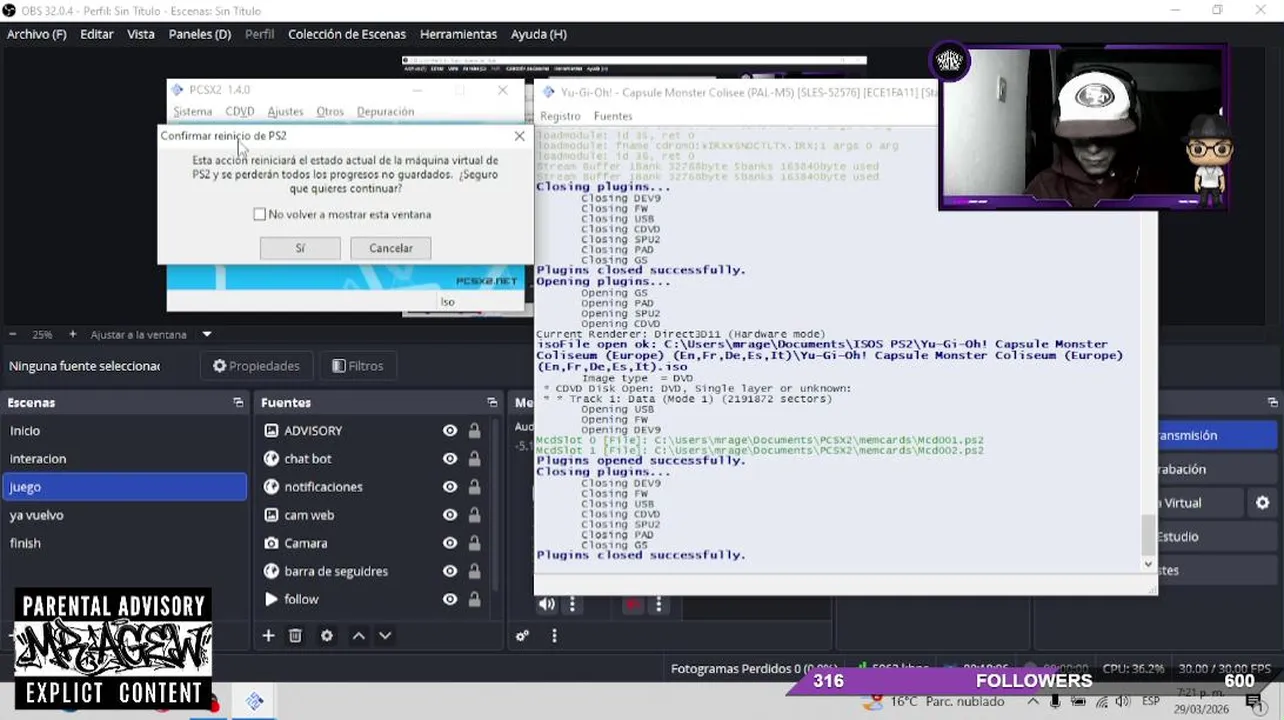Viewport: 1284px width, 720px height.
Task: Hide the cam web source
Action: 450,515
